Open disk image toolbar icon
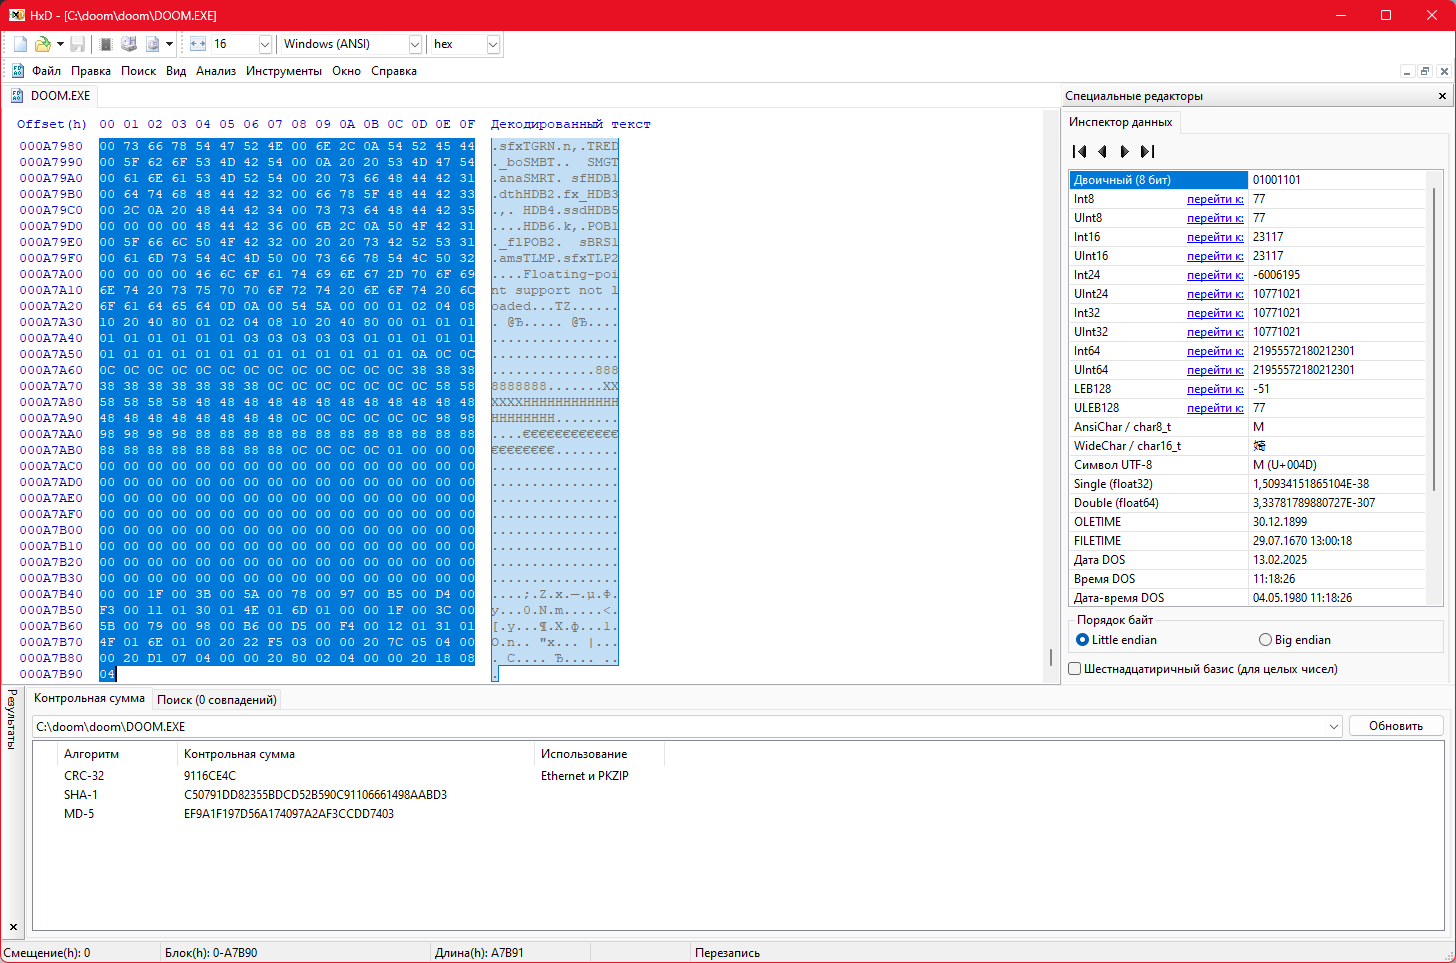This screenshot has width=1456, height=963. point(152,44)
